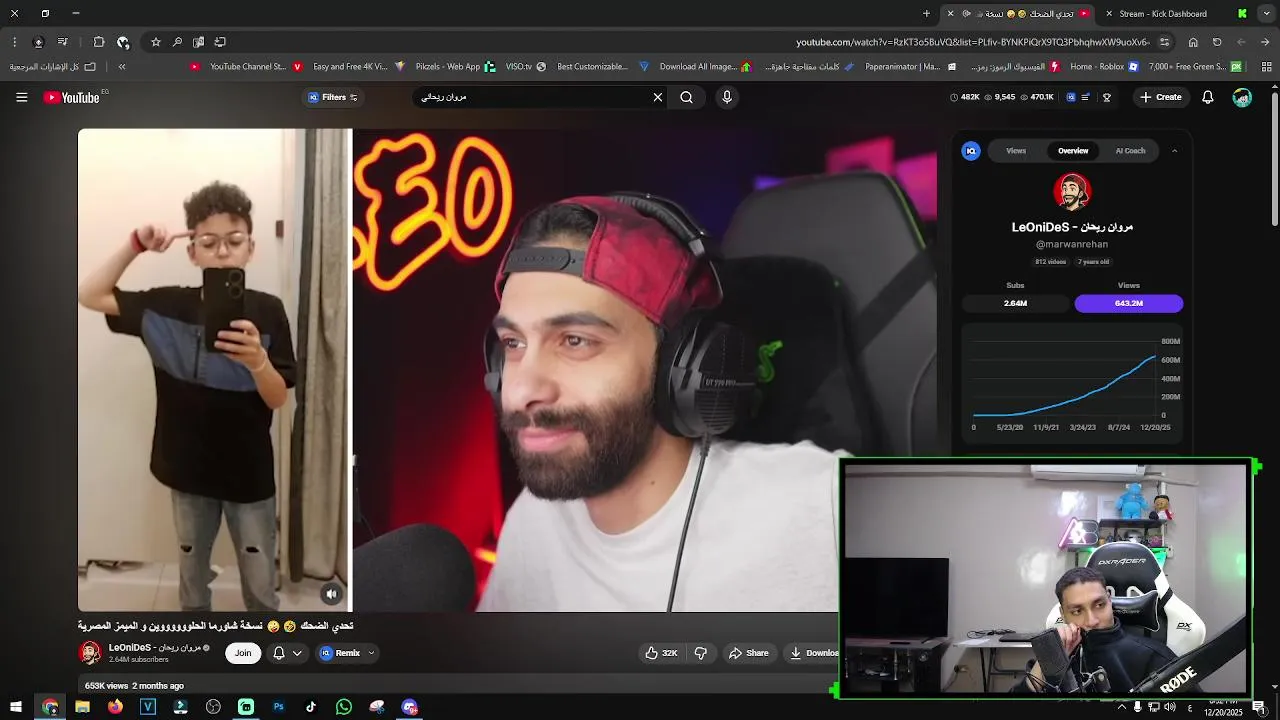
Task: Select Views 643.2M stat toggle
Action: tap(1128, 303)
